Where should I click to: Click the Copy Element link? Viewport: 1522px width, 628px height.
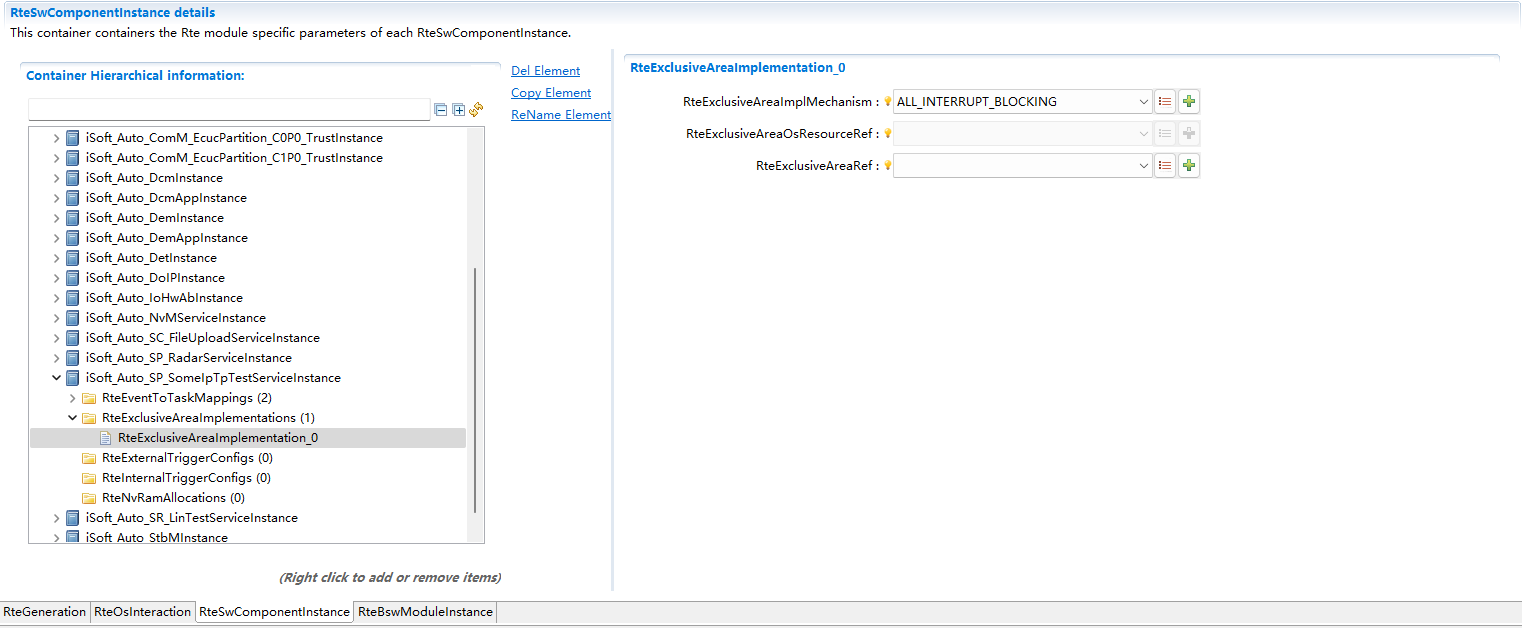coord(551,93)
